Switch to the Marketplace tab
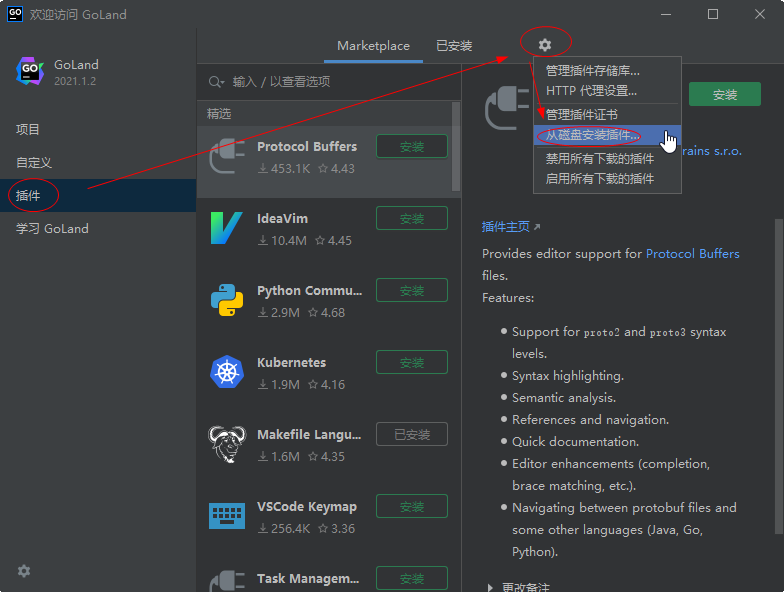Screen dimensions: 784x592 (373, 46)
